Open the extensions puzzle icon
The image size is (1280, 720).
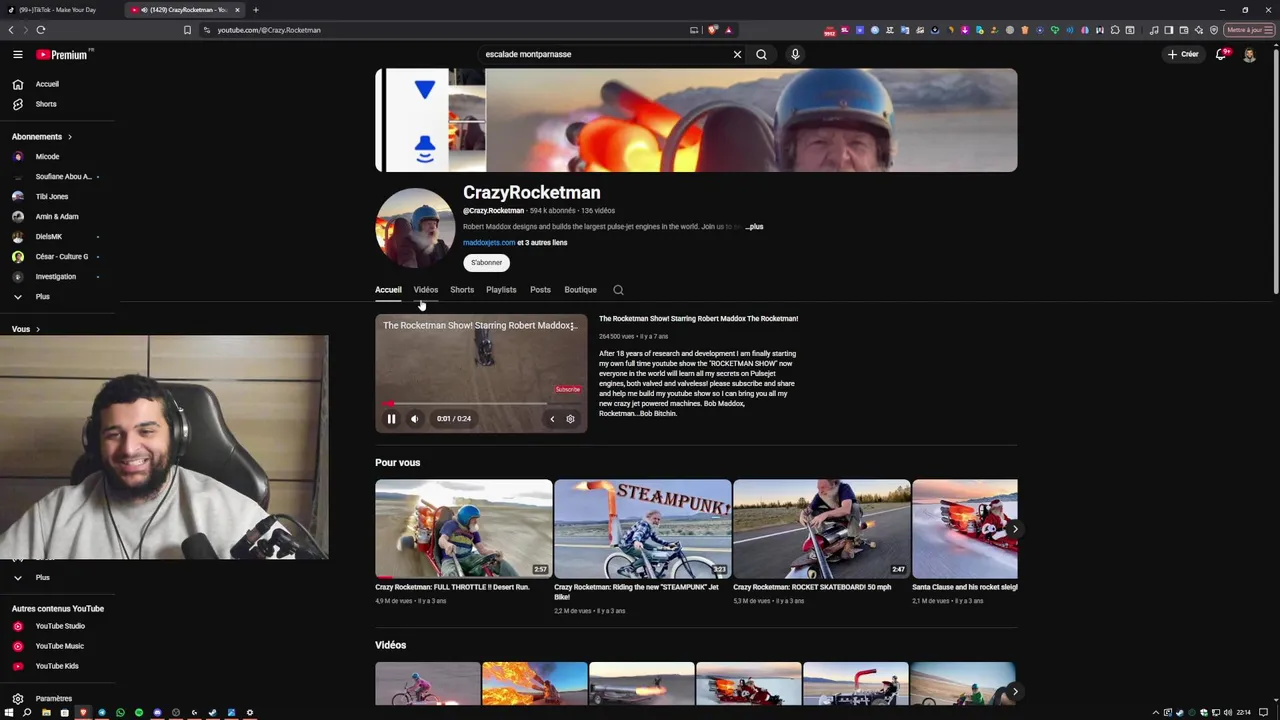pyautogui.click(x=1115, y=30)
